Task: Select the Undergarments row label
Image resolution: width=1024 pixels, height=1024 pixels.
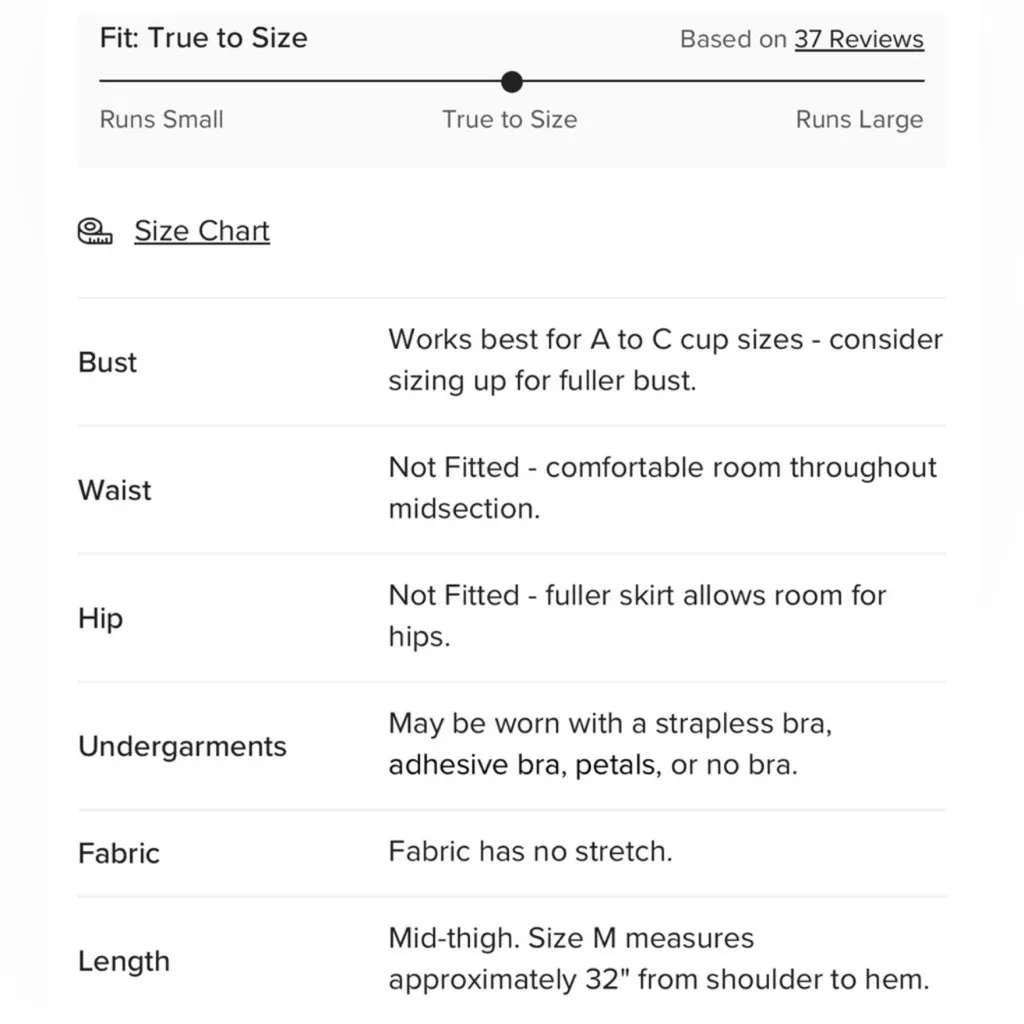Action: (x=182, y=746)
